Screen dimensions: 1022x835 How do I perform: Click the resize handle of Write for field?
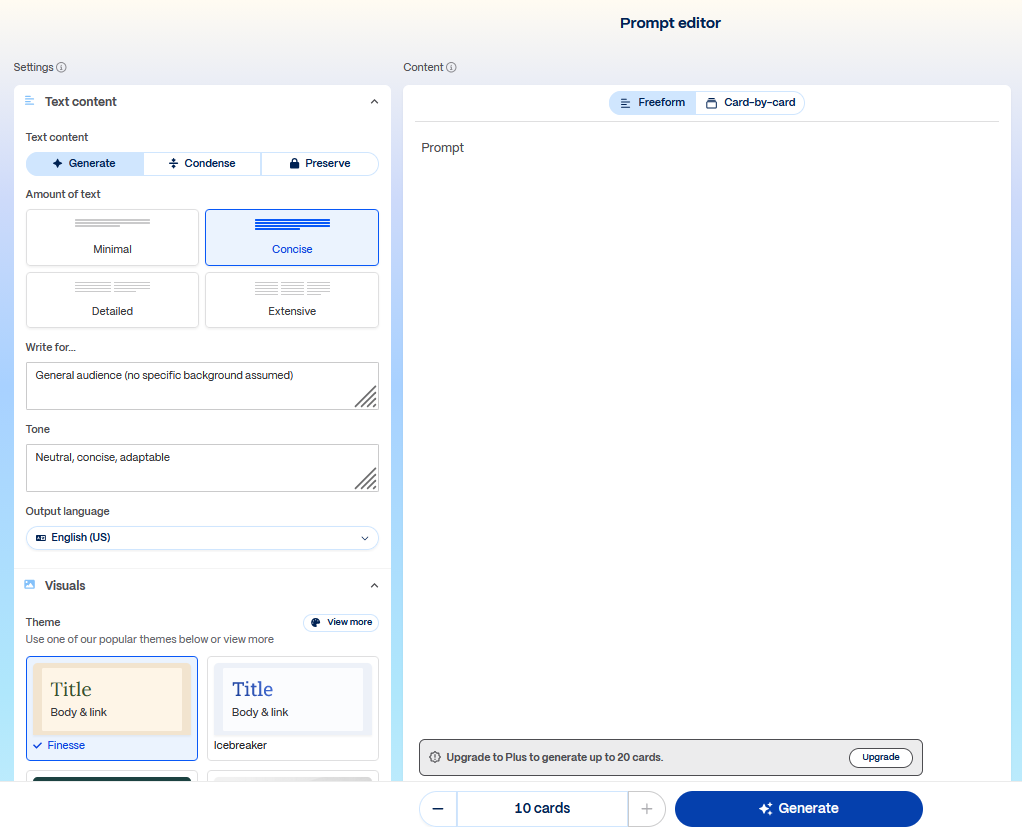(366, 397)
